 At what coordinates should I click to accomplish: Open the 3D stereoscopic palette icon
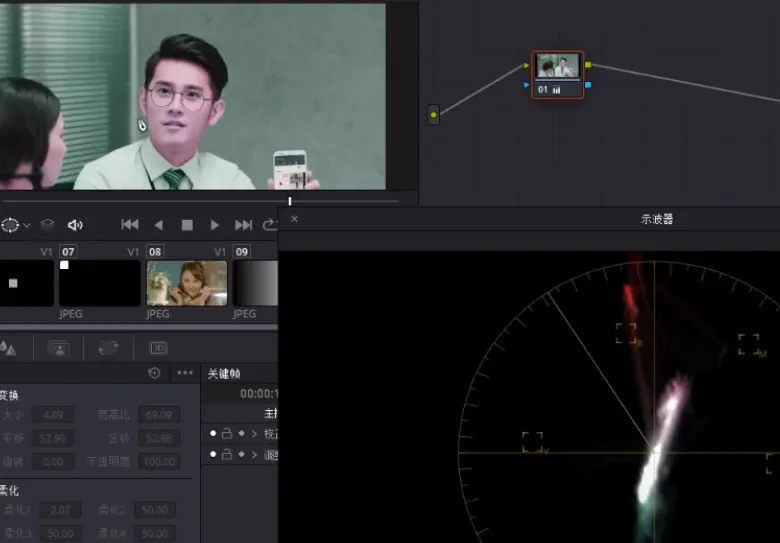pos(158,348)
